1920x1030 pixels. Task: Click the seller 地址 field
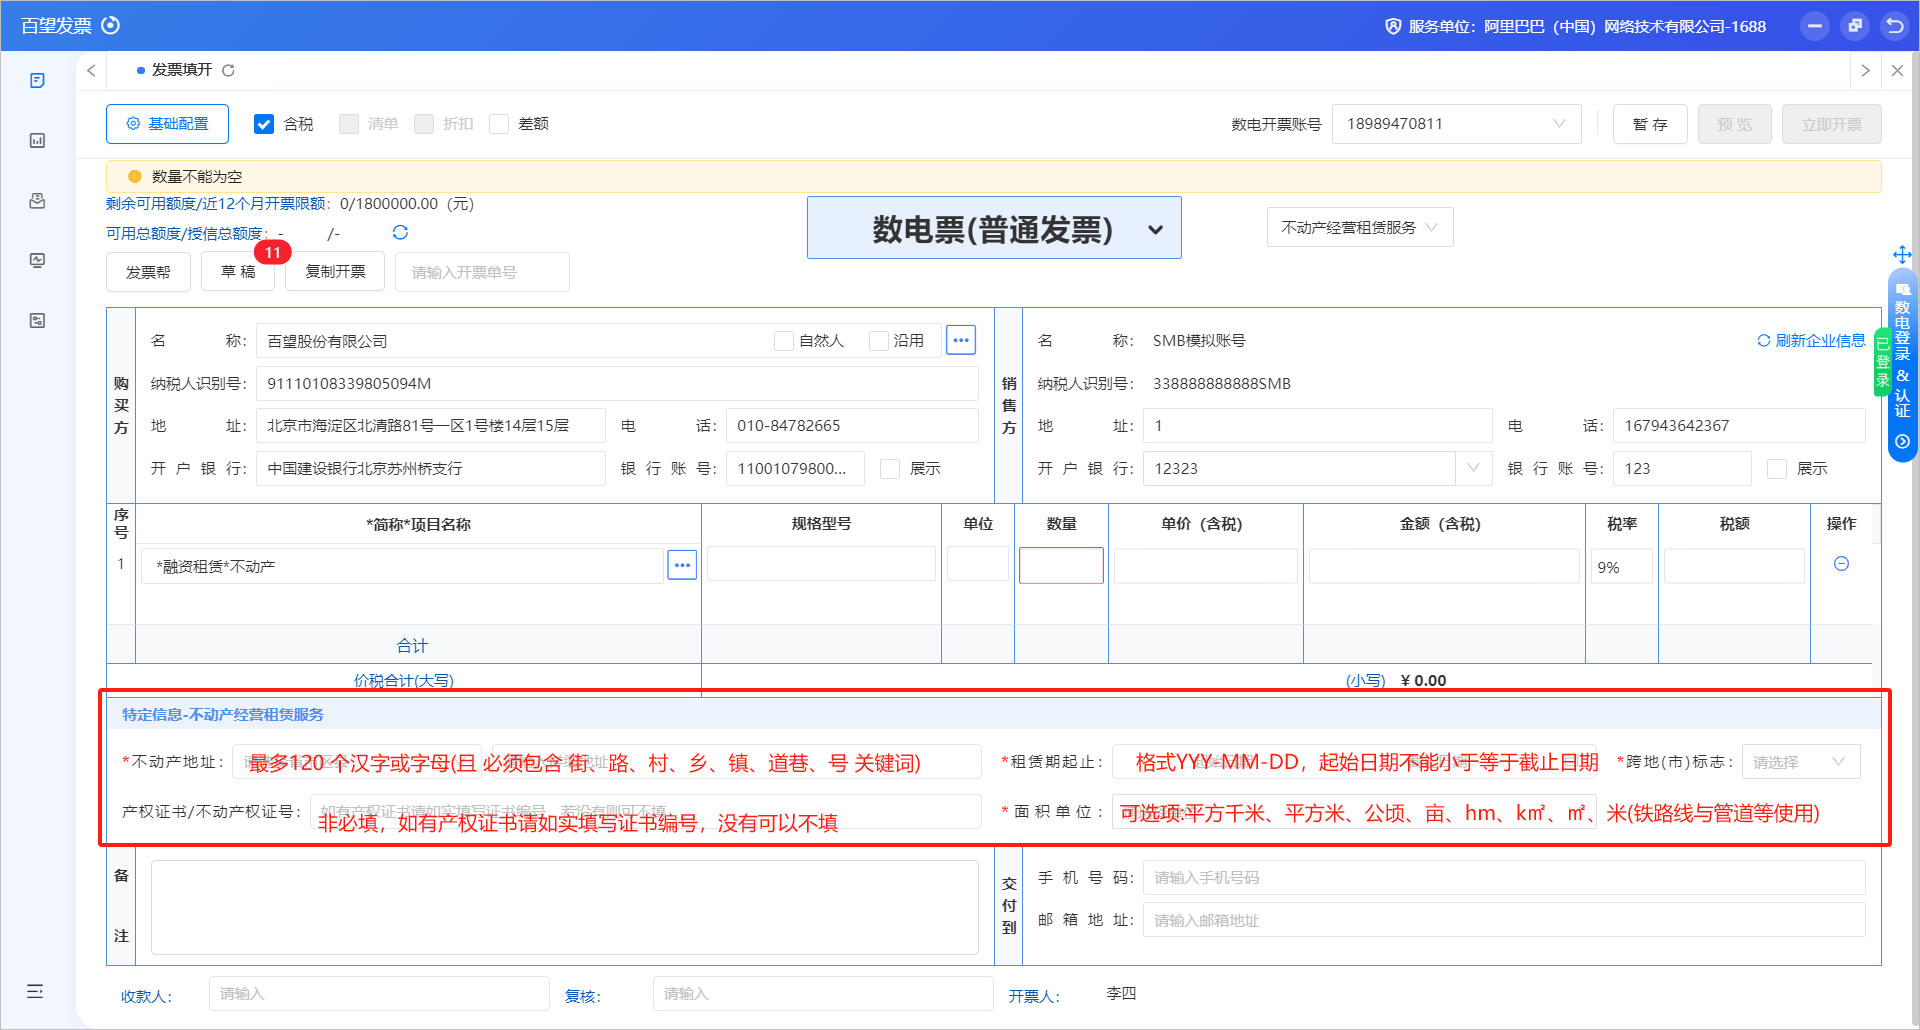point(1318,426)
